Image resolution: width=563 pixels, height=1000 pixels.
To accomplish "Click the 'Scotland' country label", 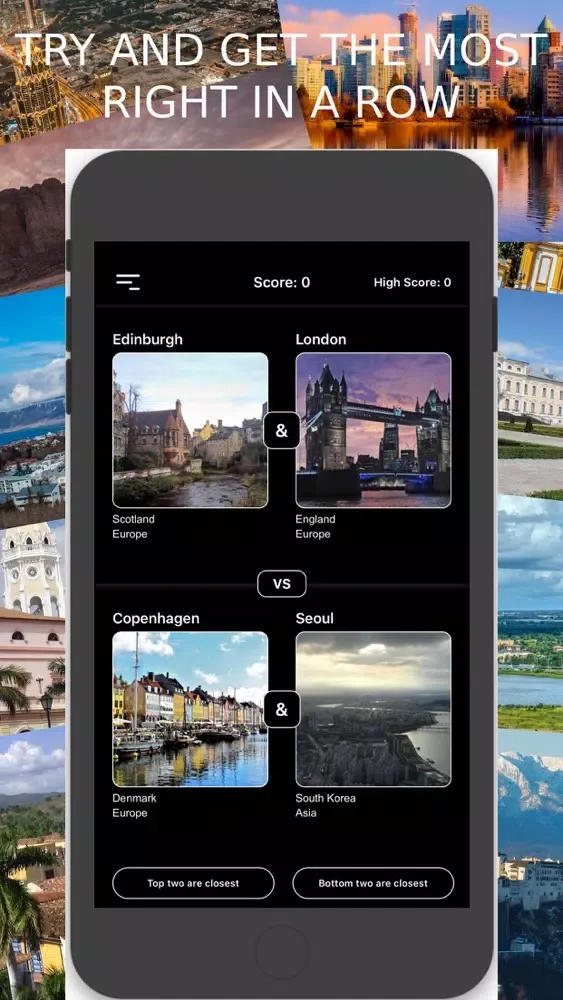I will coord(133,519).
